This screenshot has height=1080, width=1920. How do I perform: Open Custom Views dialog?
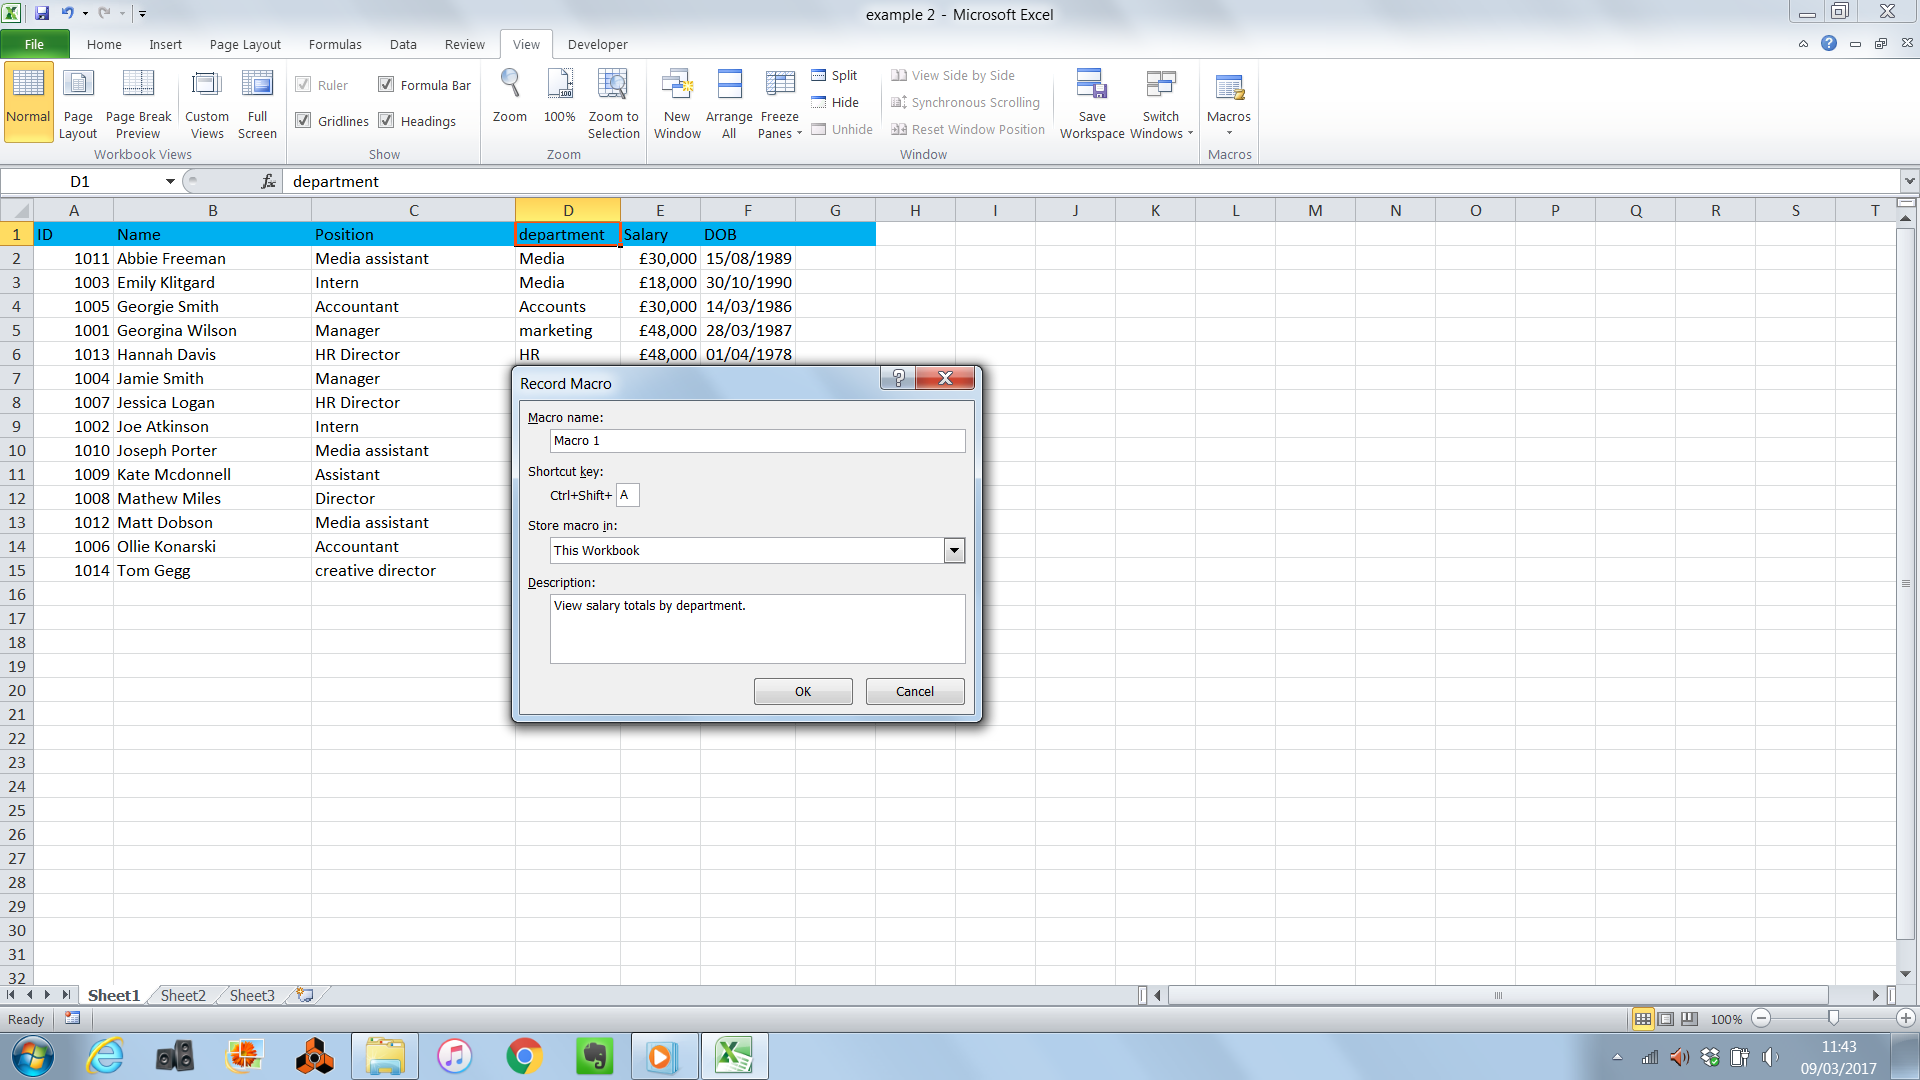click(x=207, y=104)
